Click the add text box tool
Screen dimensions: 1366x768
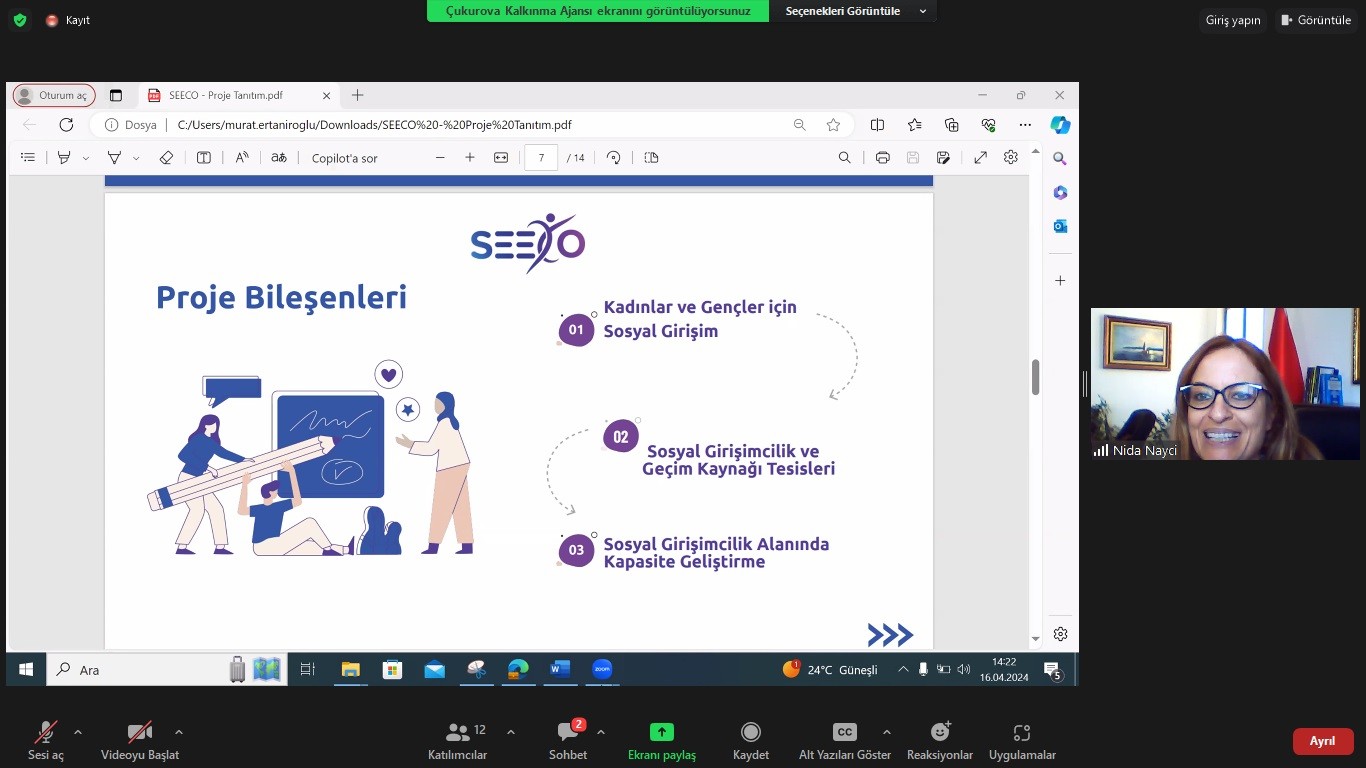tap(203, 158)
